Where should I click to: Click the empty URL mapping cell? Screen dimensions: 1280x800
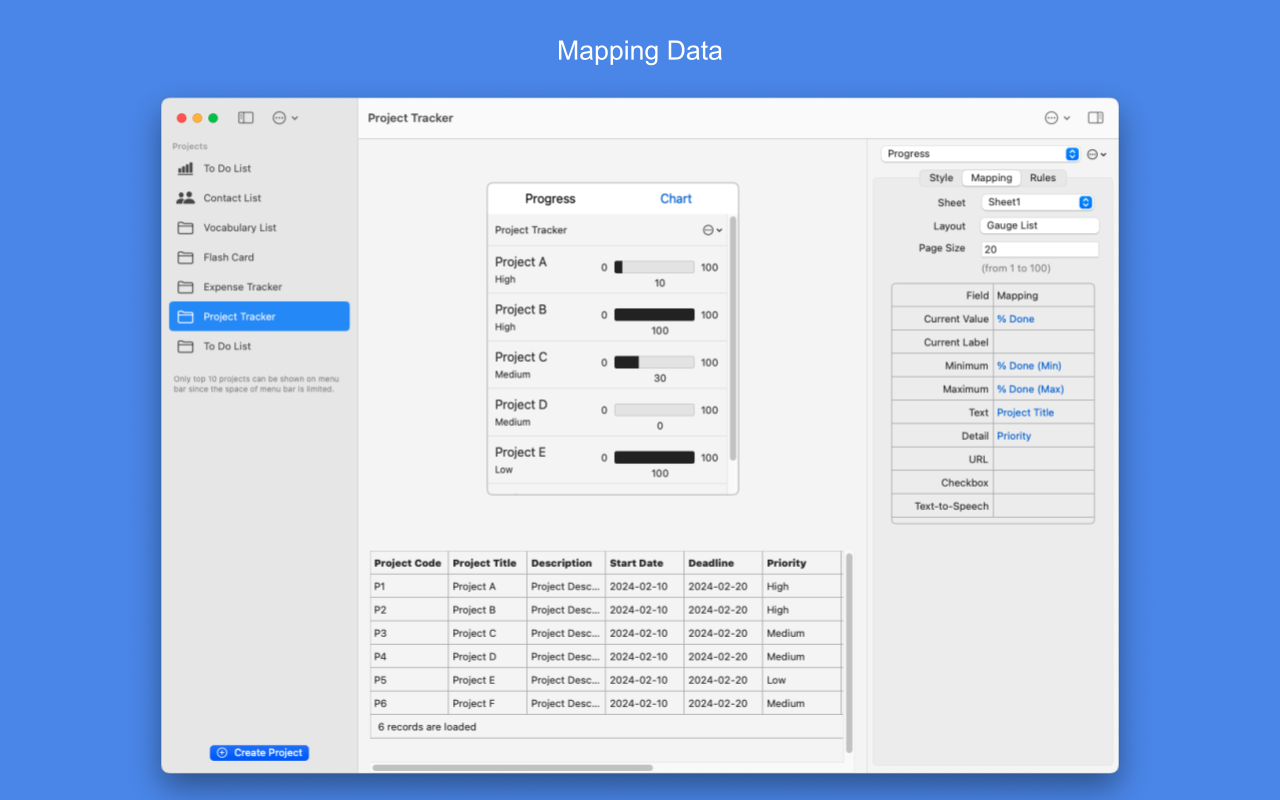pyautogui.click(x=1044, y=459)
